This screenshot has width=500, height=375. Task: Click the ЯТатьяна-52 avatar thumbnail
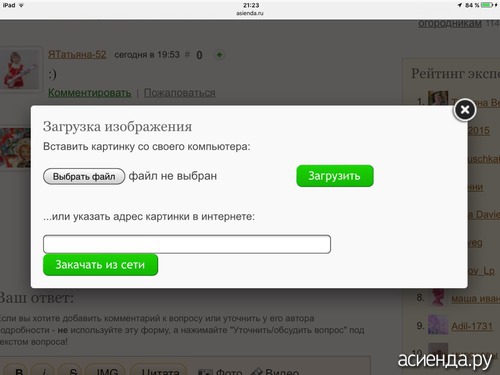[x=20, y=69]
